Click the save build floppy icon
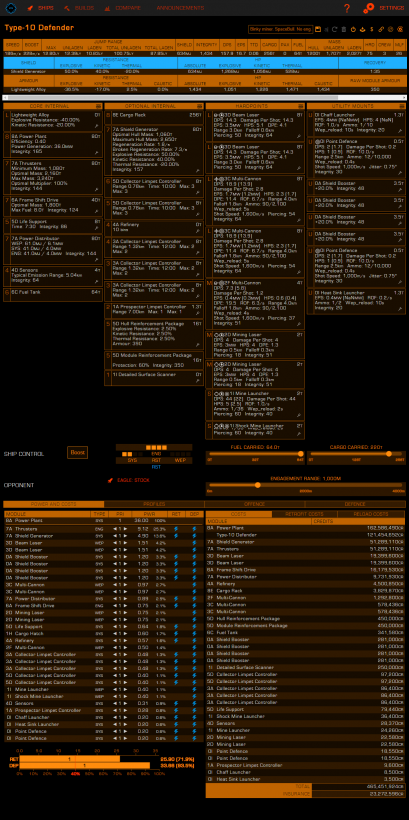 coord(317,29)
